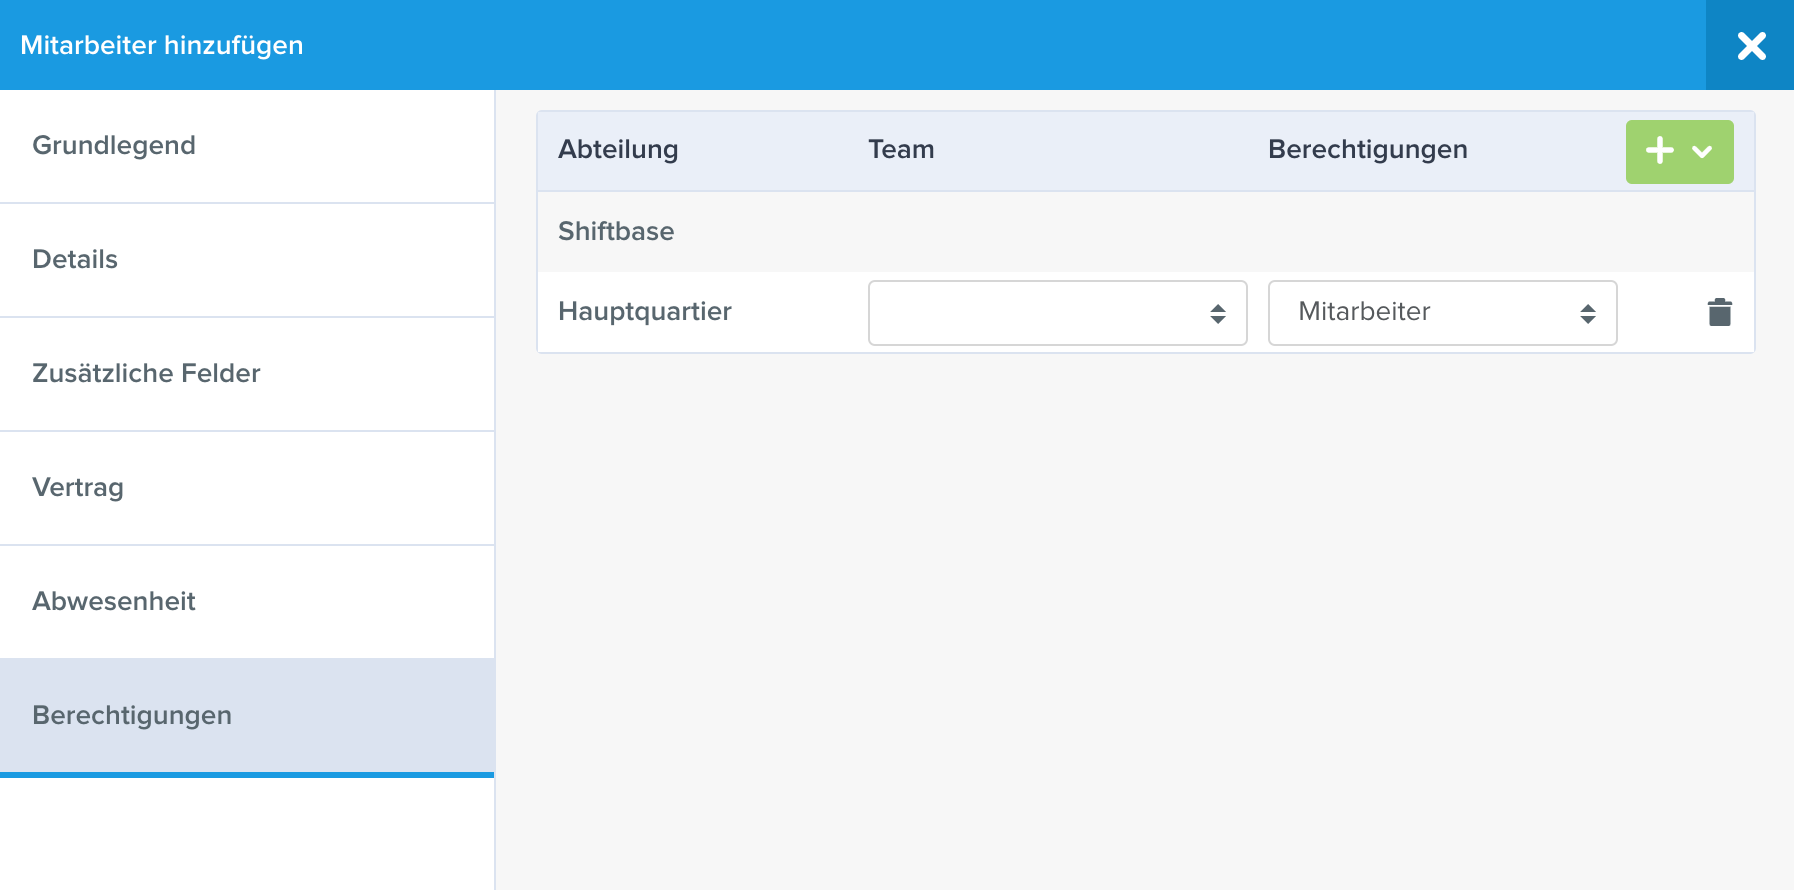Open the Team dropdown for Hauptquartier
1794x890 pixels.
1057,313
